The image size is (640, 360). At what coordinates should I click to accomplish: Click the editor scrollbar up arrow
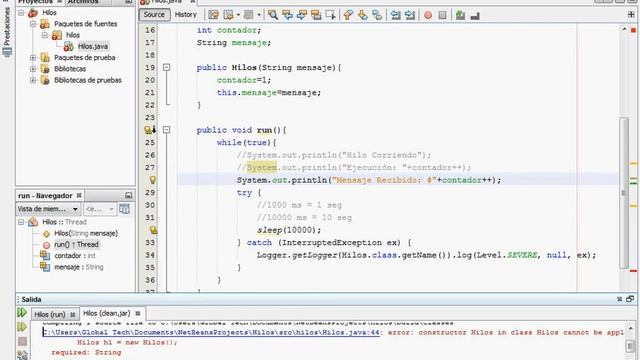click(x=624, y=29)
